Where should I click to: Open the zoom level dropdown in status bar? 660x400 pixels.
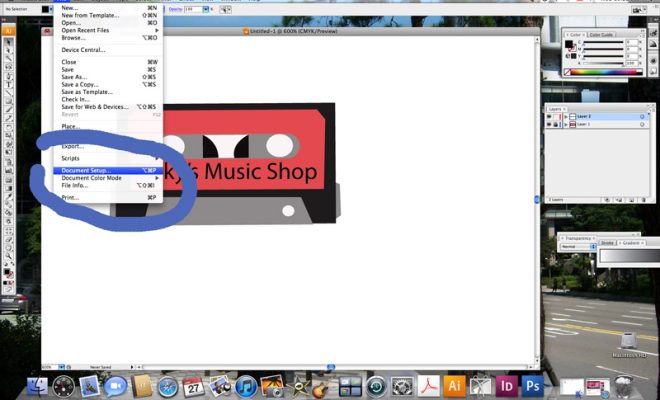tap(61, 367)
